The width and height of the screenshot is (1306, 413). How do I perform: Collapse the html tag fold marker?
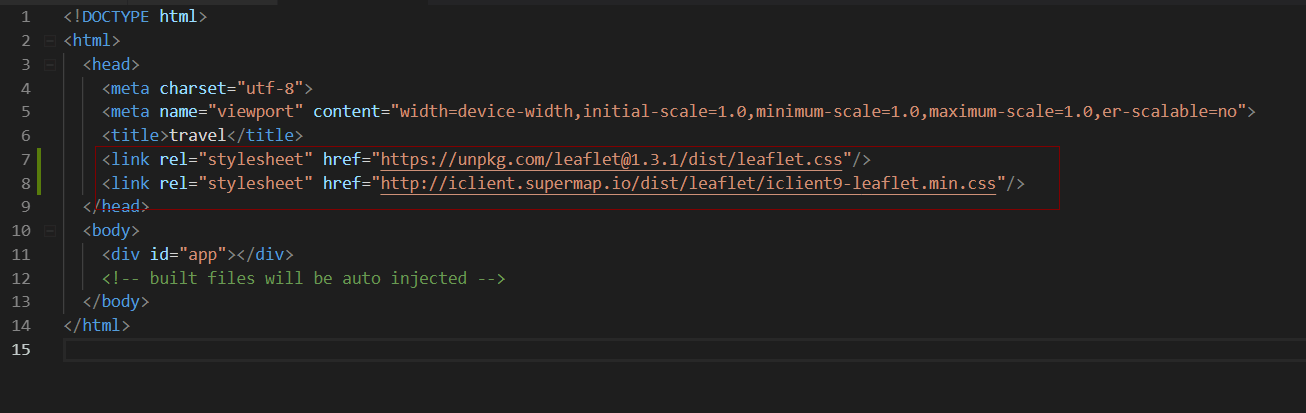(x=49, y=41)
